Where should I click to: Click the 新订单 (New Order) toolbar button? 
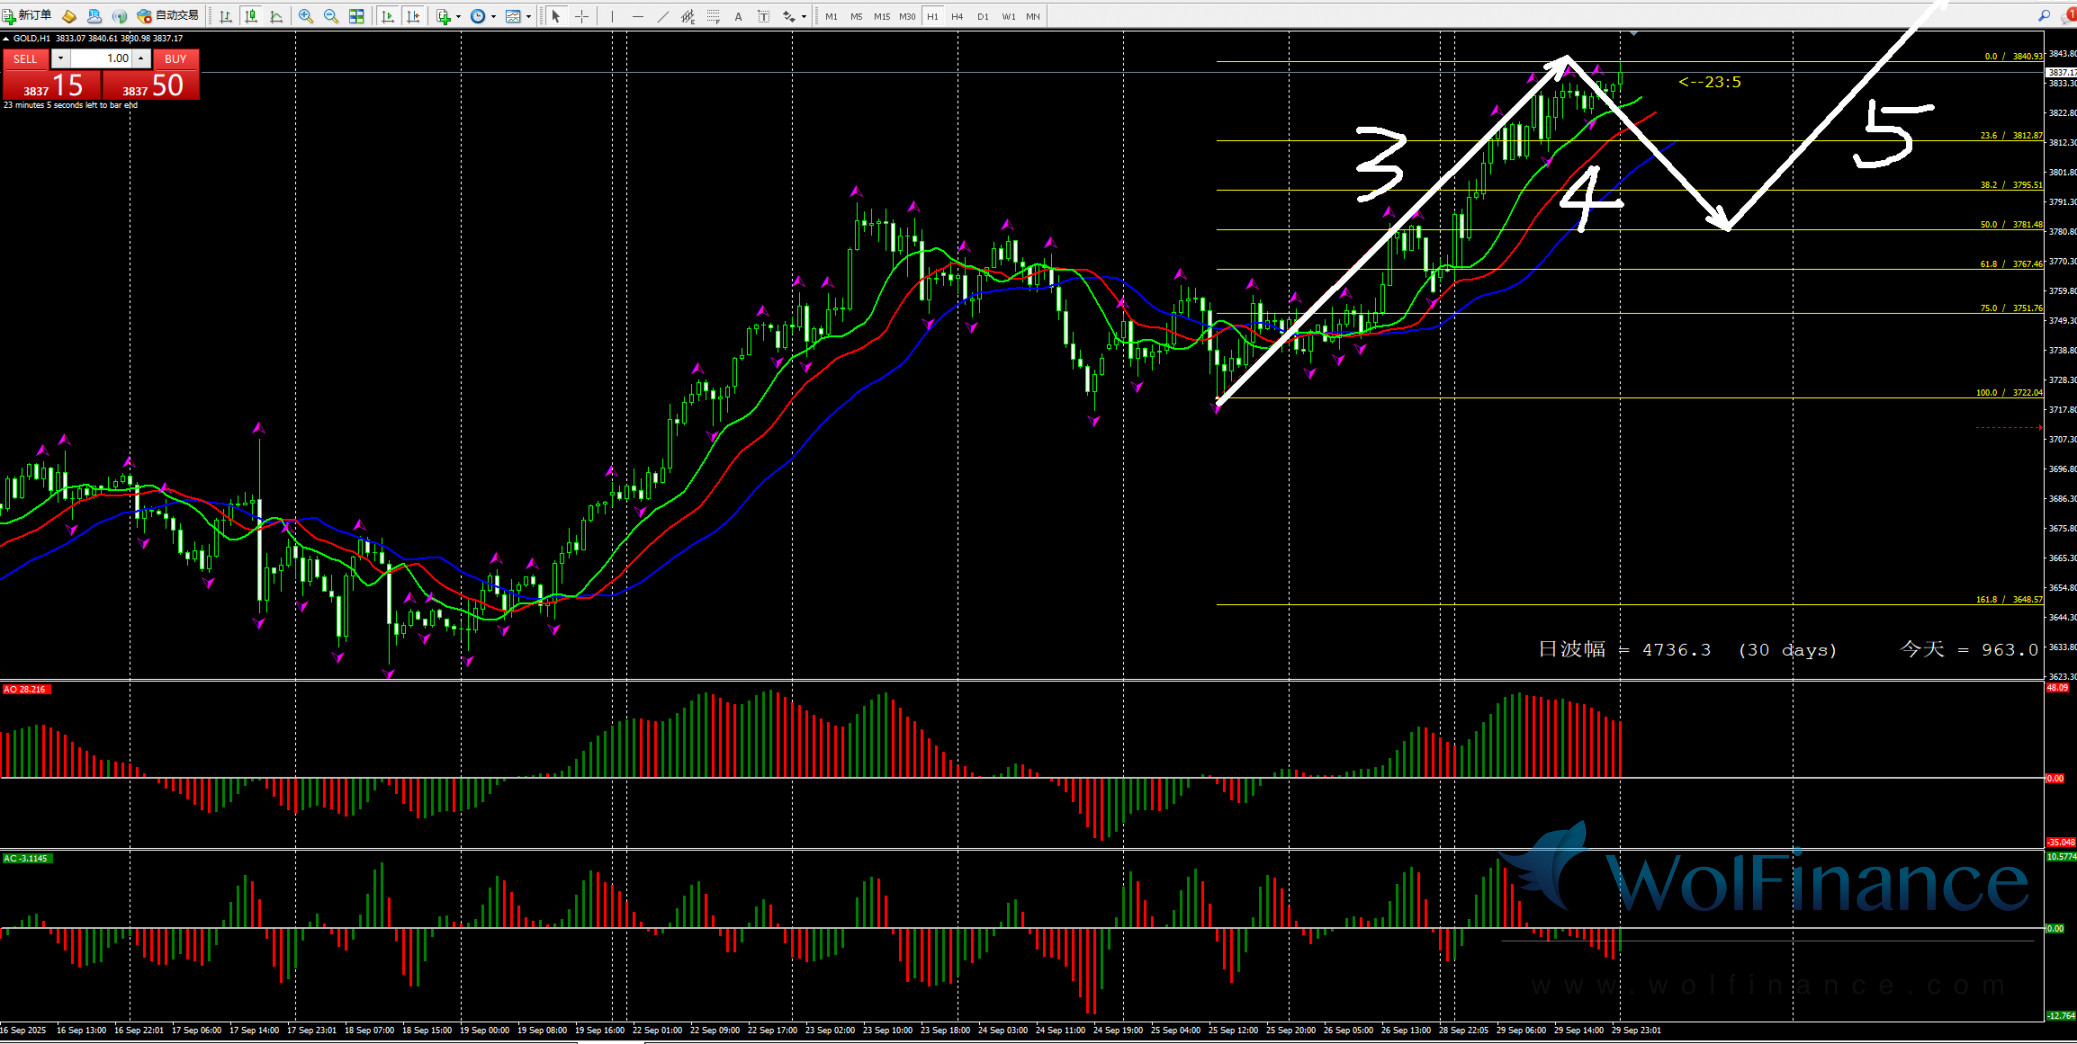(27, 16)
